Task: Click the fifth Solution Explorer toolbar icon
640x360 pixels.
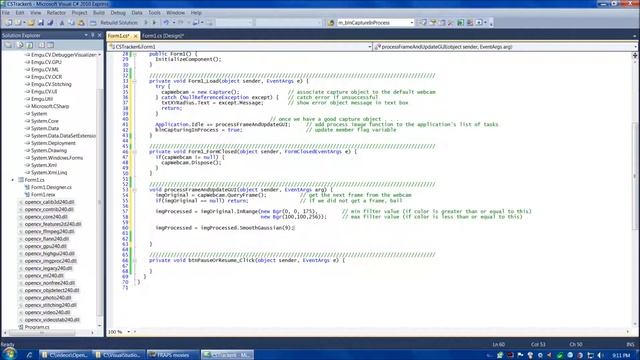Action: pos(51,45)
